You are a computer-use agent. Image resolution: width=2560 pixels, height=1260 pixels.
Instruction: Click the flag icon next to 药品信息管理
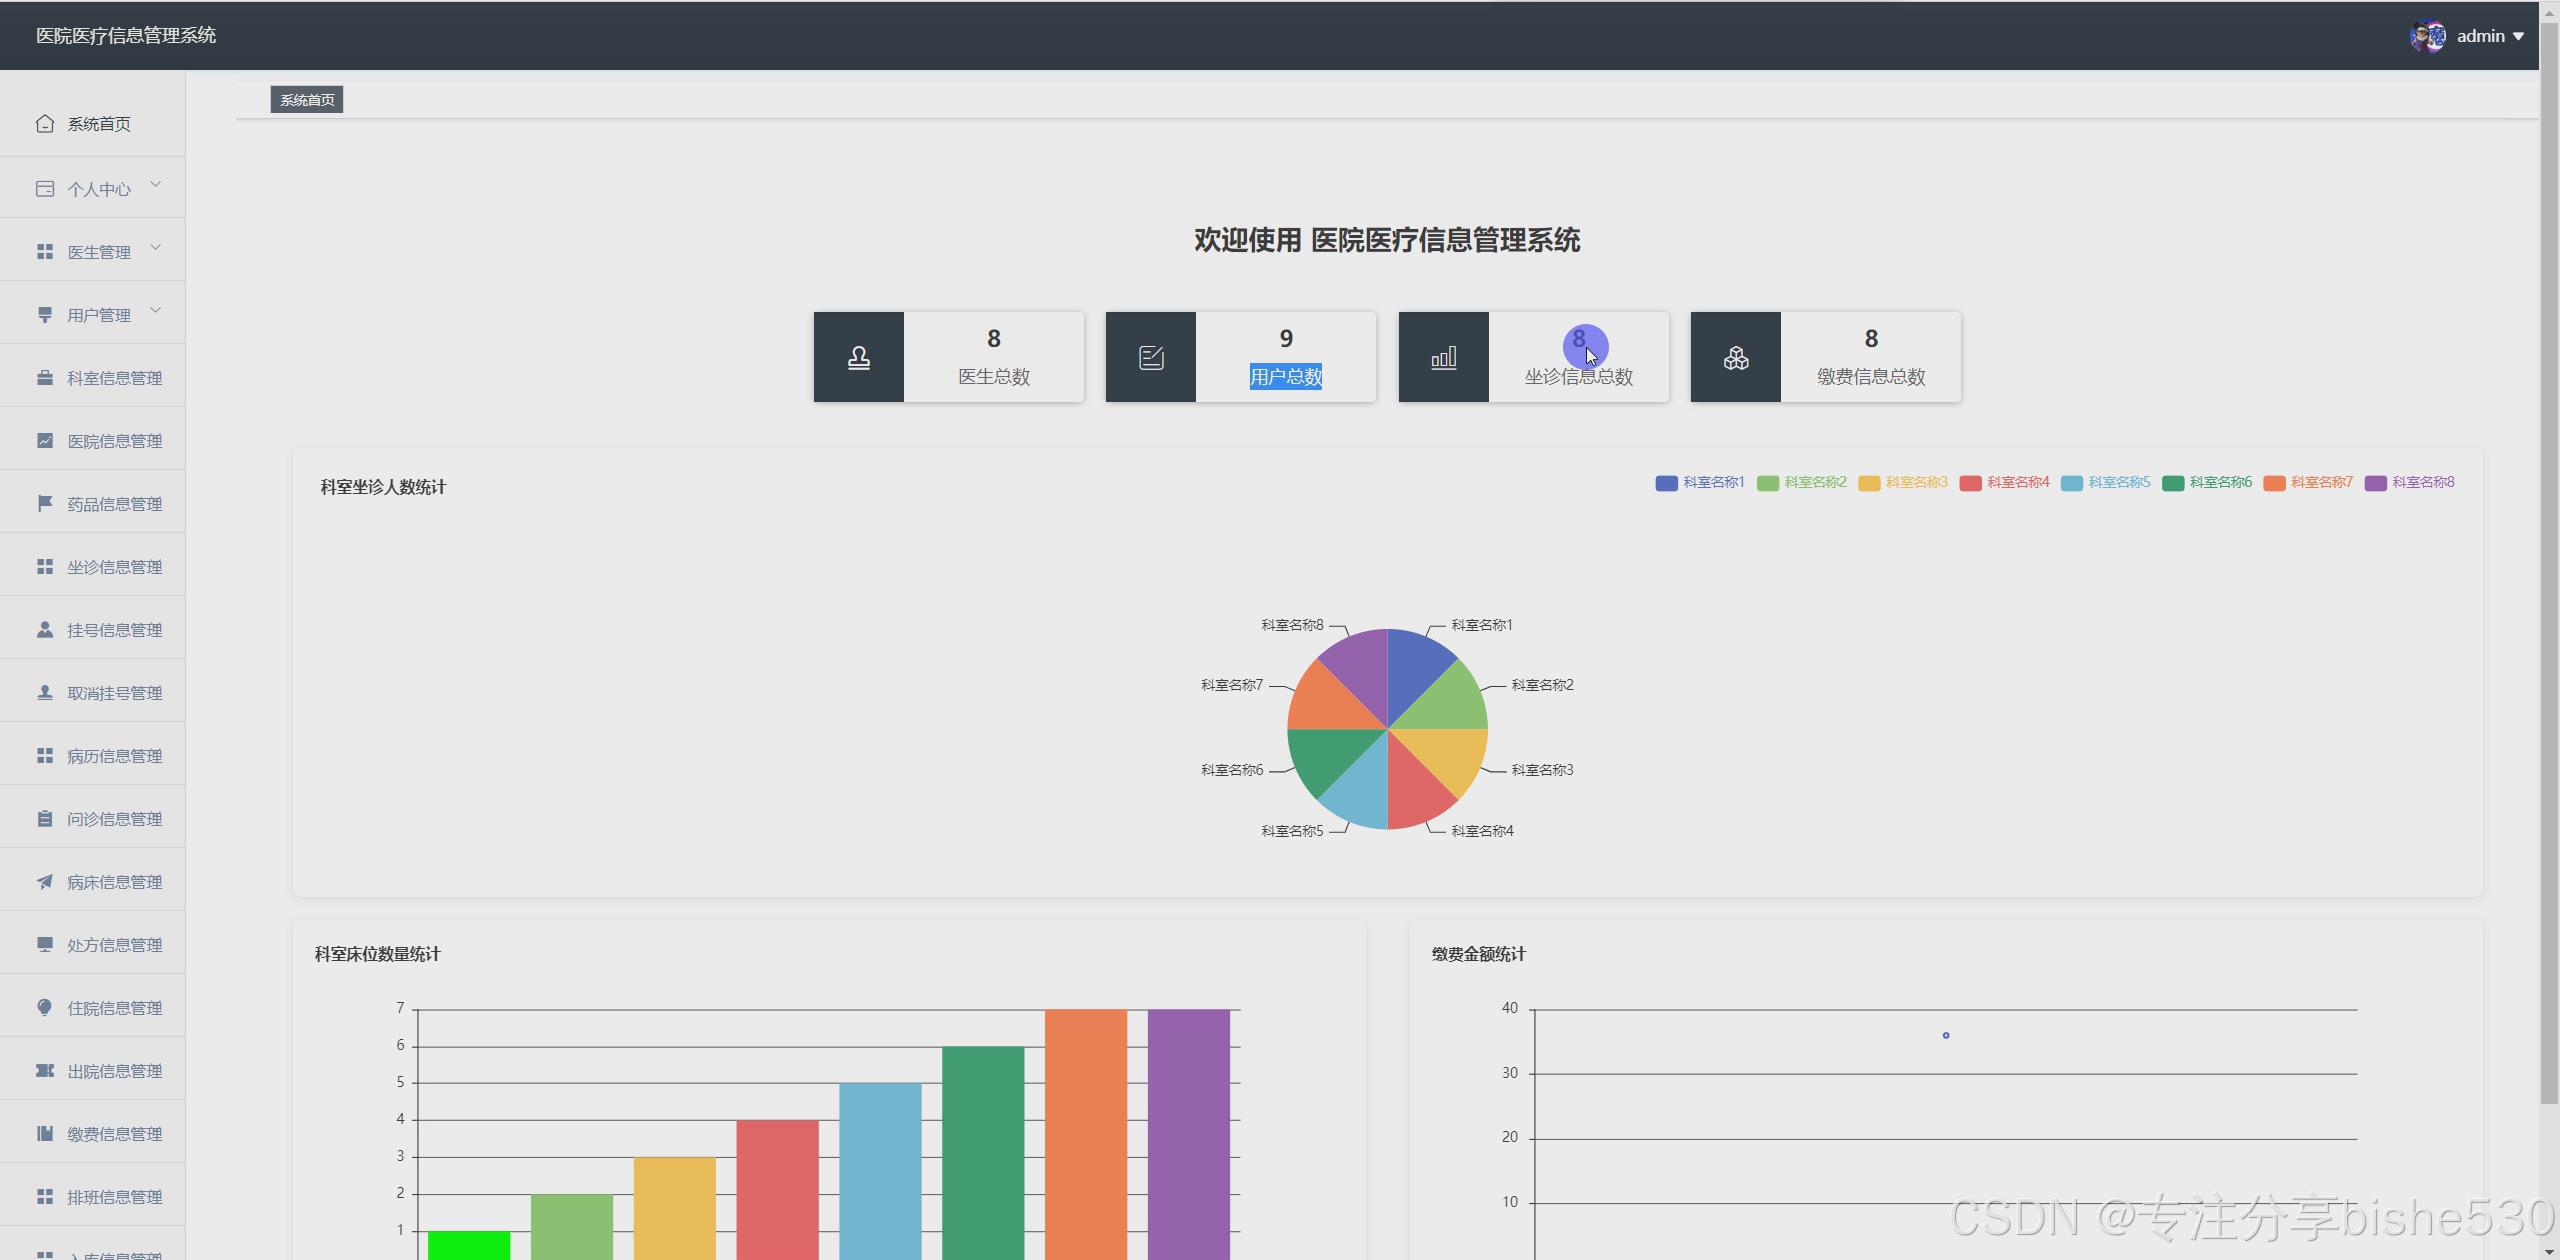pos(44,503)
